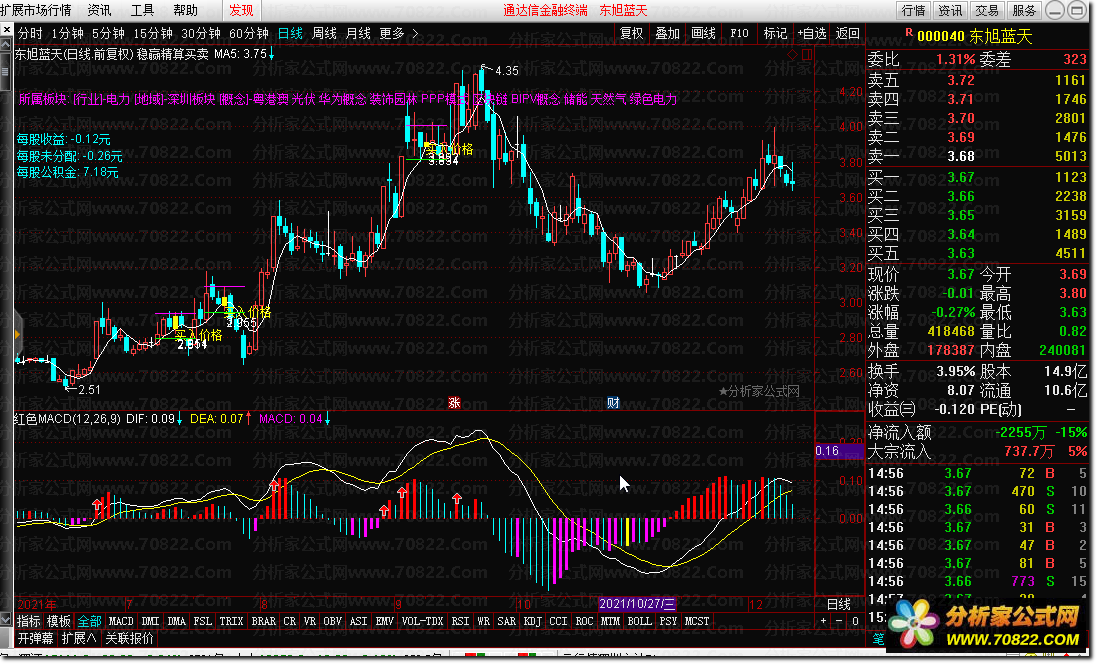Open the 发现 tab

point(242,11)
